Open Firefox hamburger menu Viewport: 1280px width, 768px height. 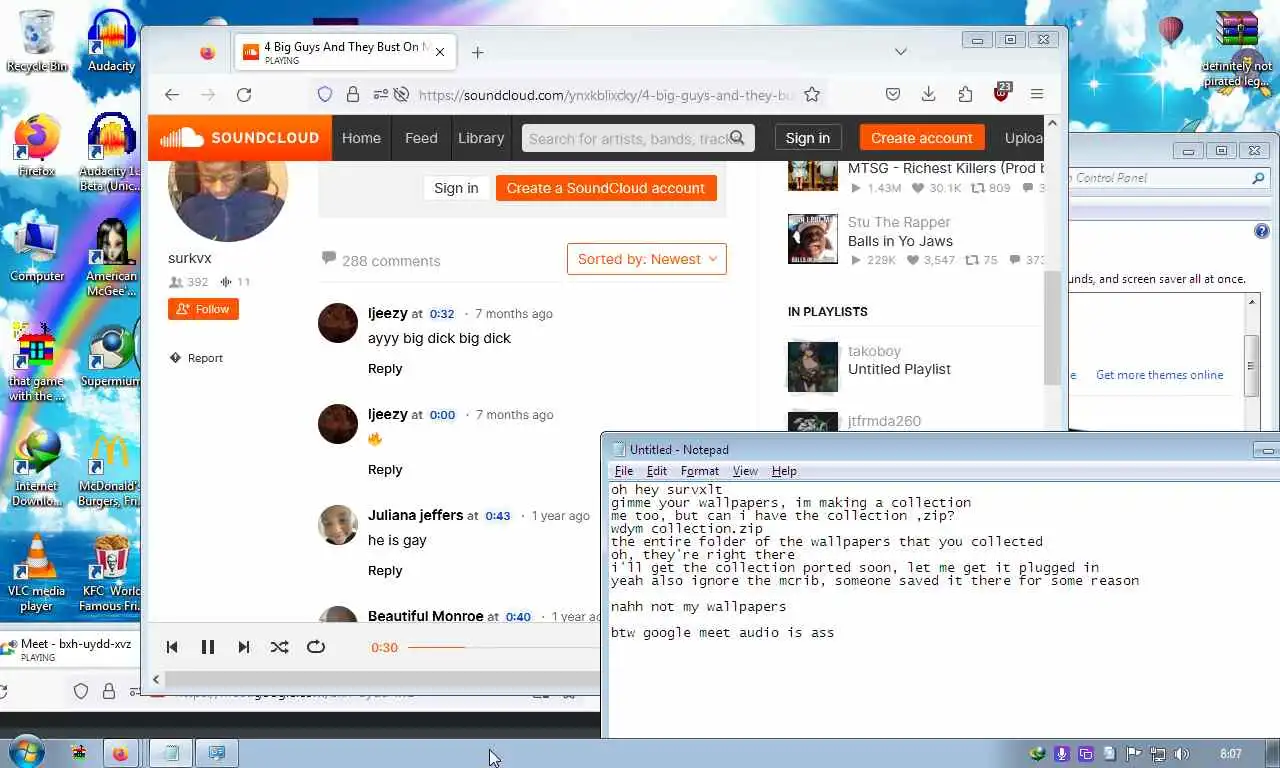(1037, 94)
